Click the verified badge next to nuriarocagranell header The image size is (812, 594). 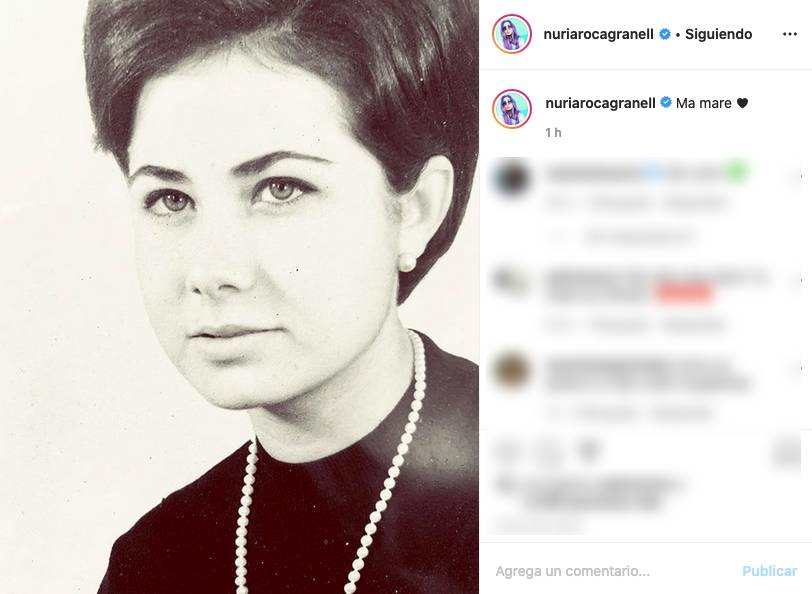coord(664,33)
